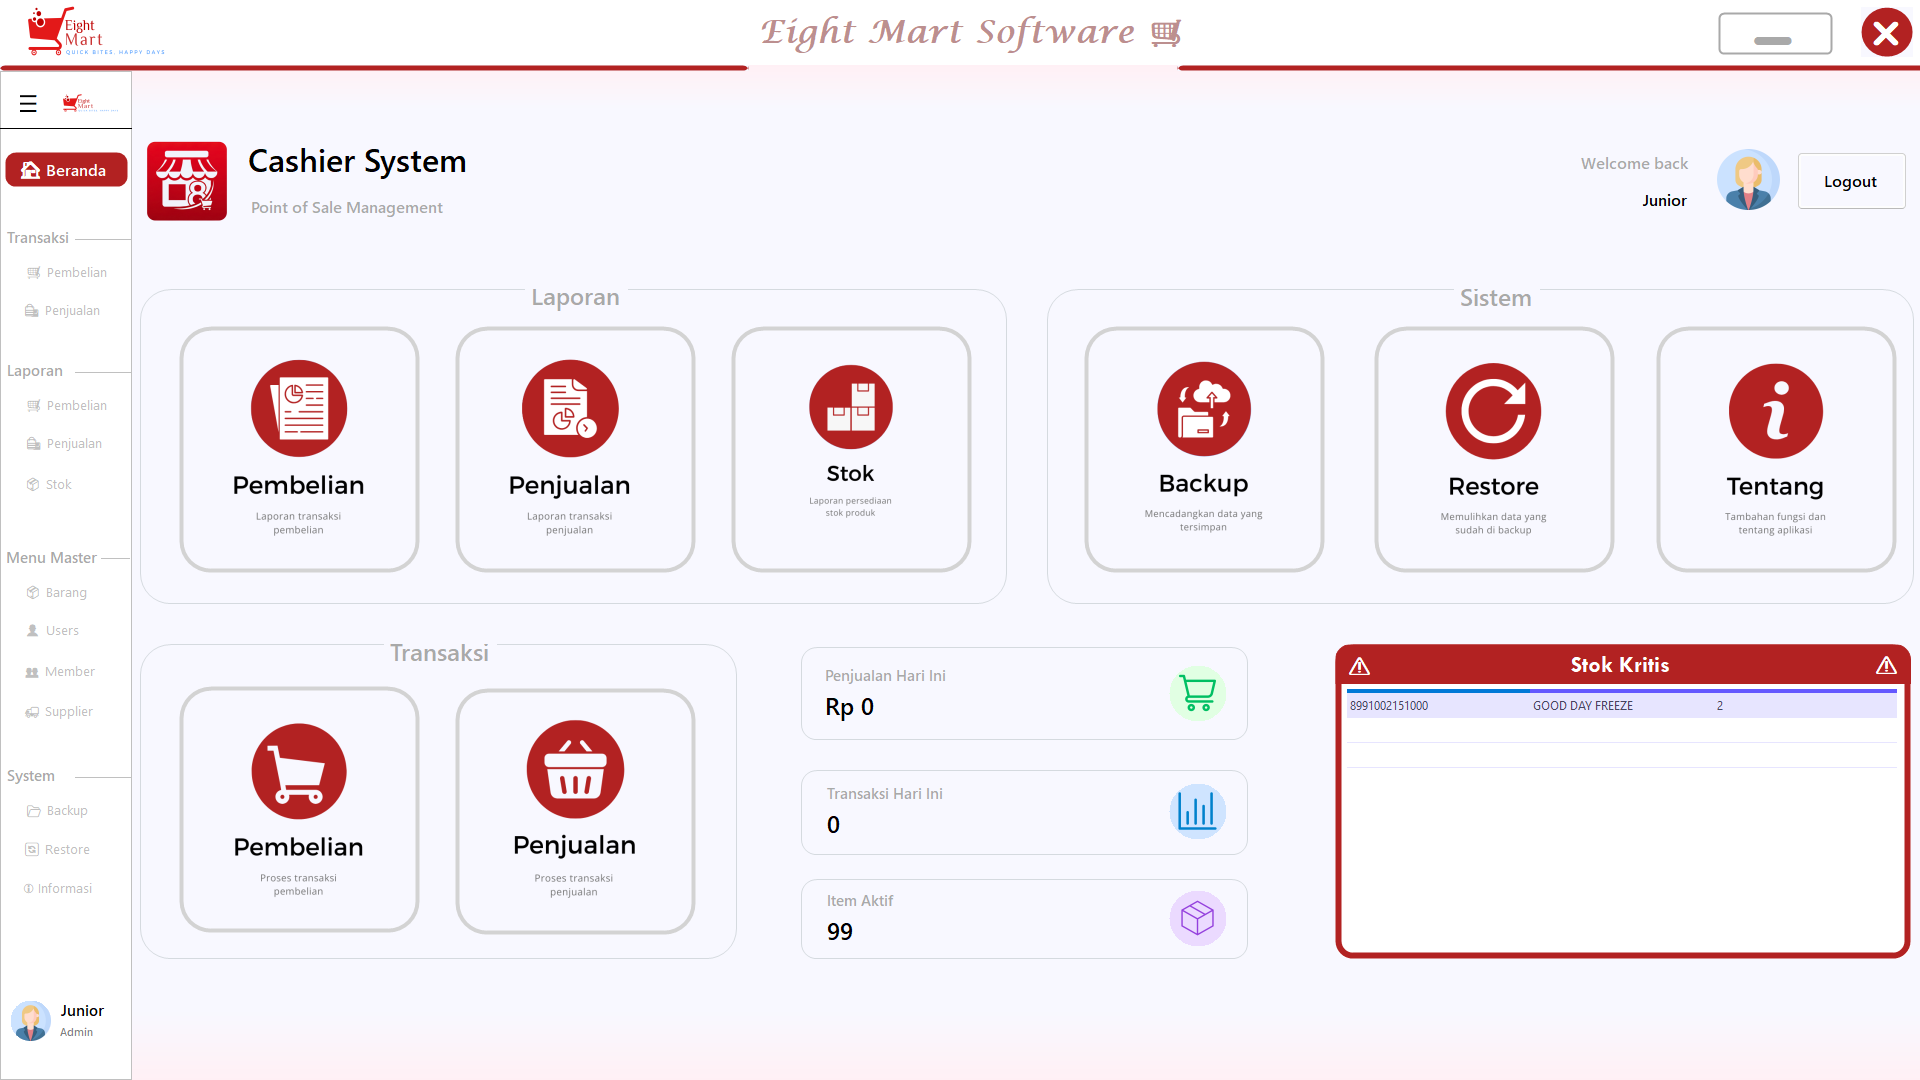
Task: Select the GOOD DAY FREEZE stock row
Action: pos(1621,705)
